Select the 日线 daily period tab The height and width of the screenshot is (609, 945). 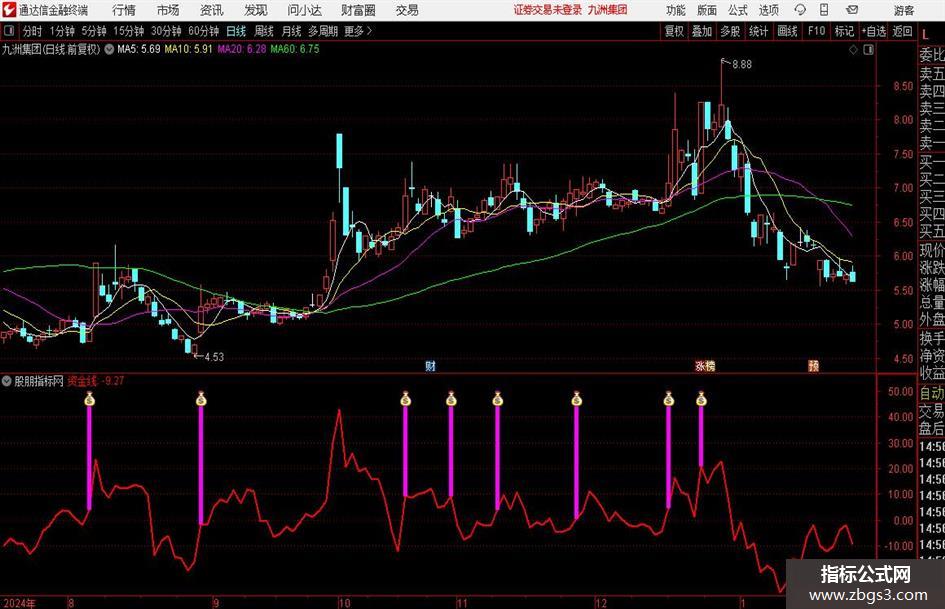click(x=236, y=31)
